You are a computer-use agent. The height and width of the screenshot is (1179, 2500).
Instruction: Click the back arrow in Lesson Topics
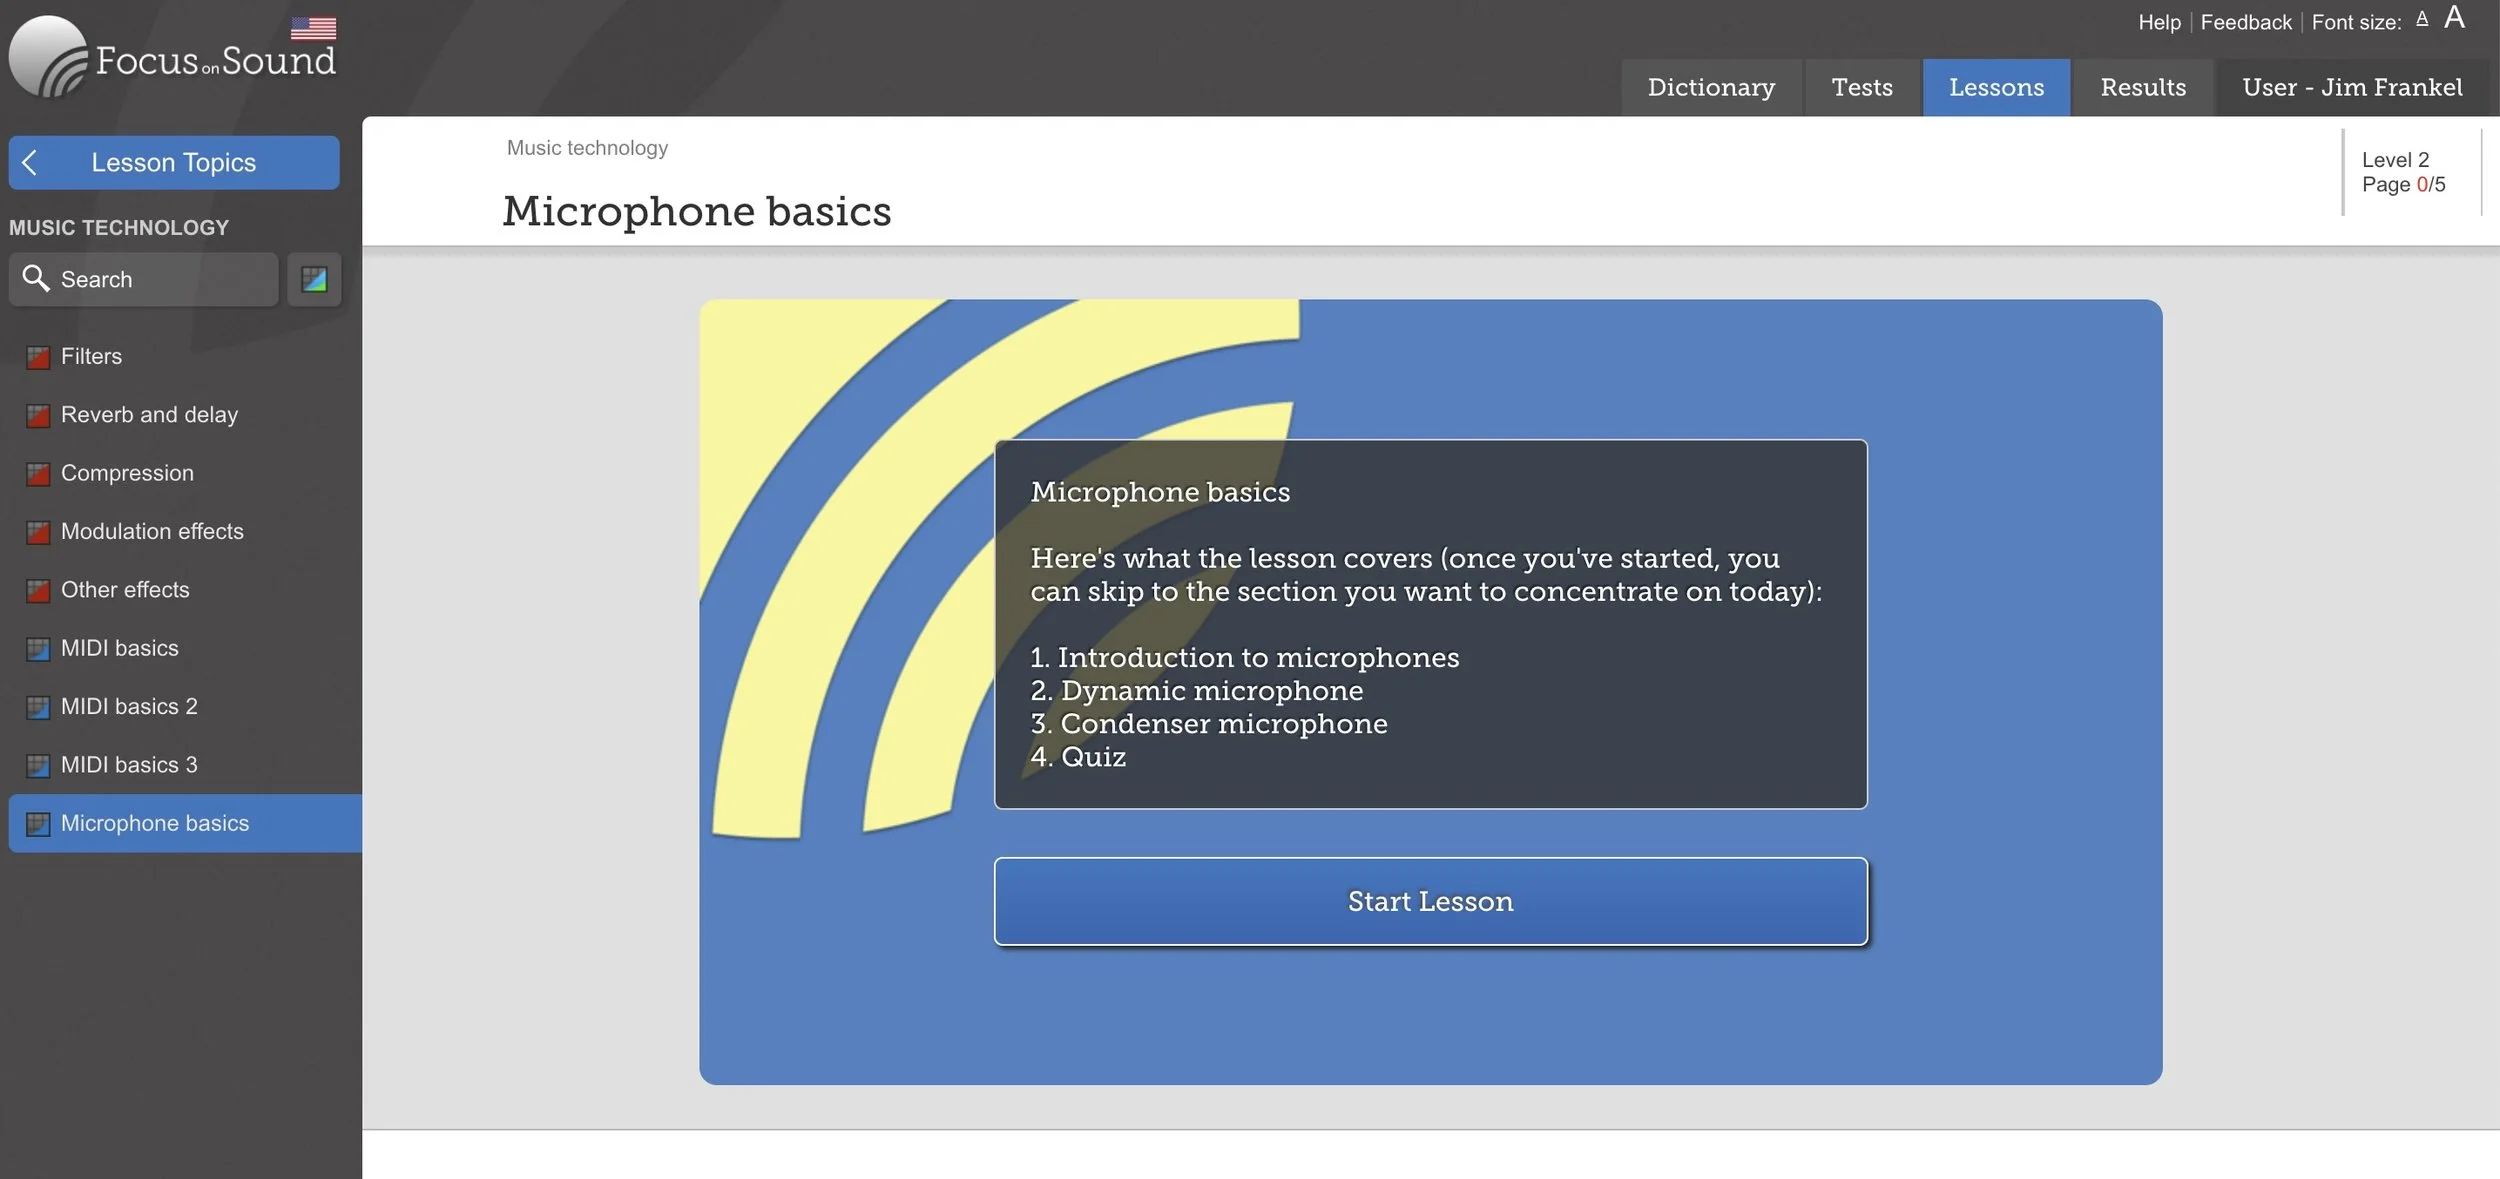[30, 162]
